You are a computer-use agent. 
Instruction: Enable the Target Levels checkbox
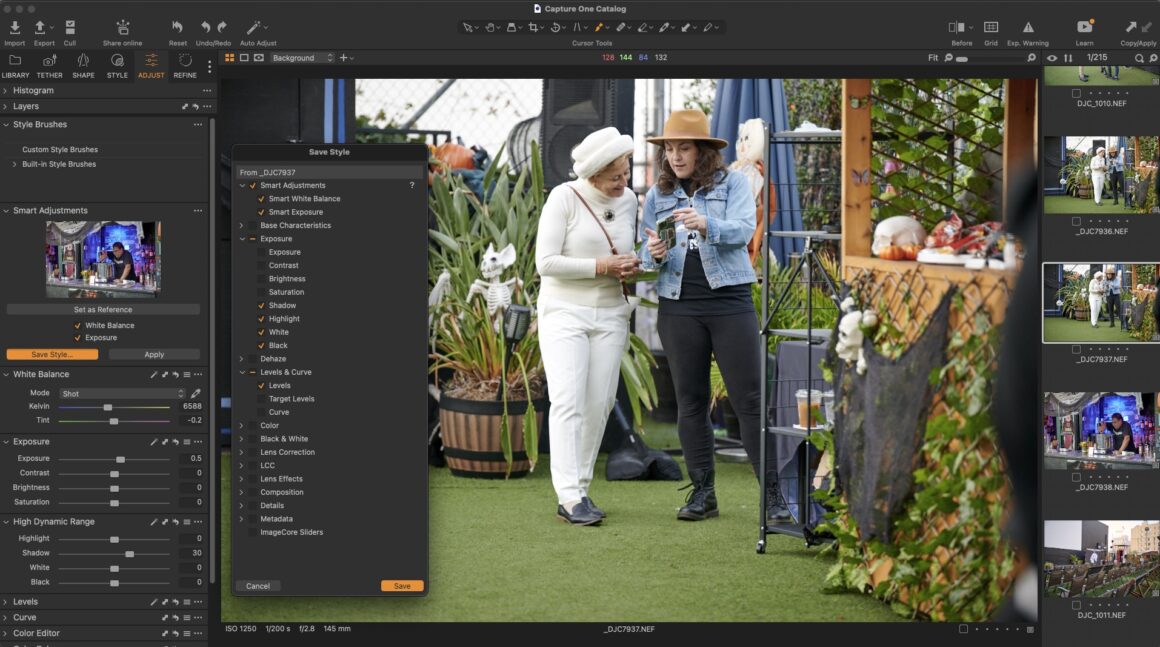261,399
